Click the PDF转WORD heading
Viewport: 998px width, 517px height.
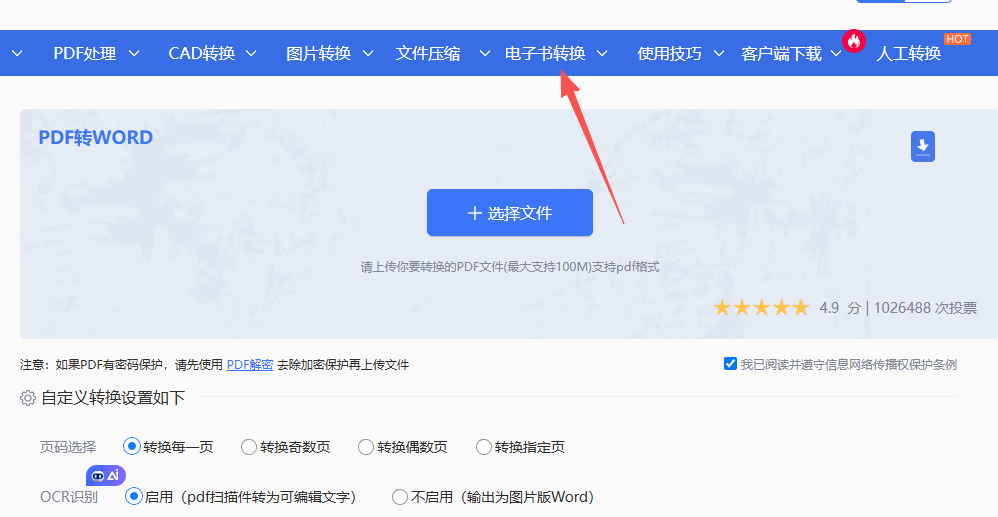pos(95,138)
